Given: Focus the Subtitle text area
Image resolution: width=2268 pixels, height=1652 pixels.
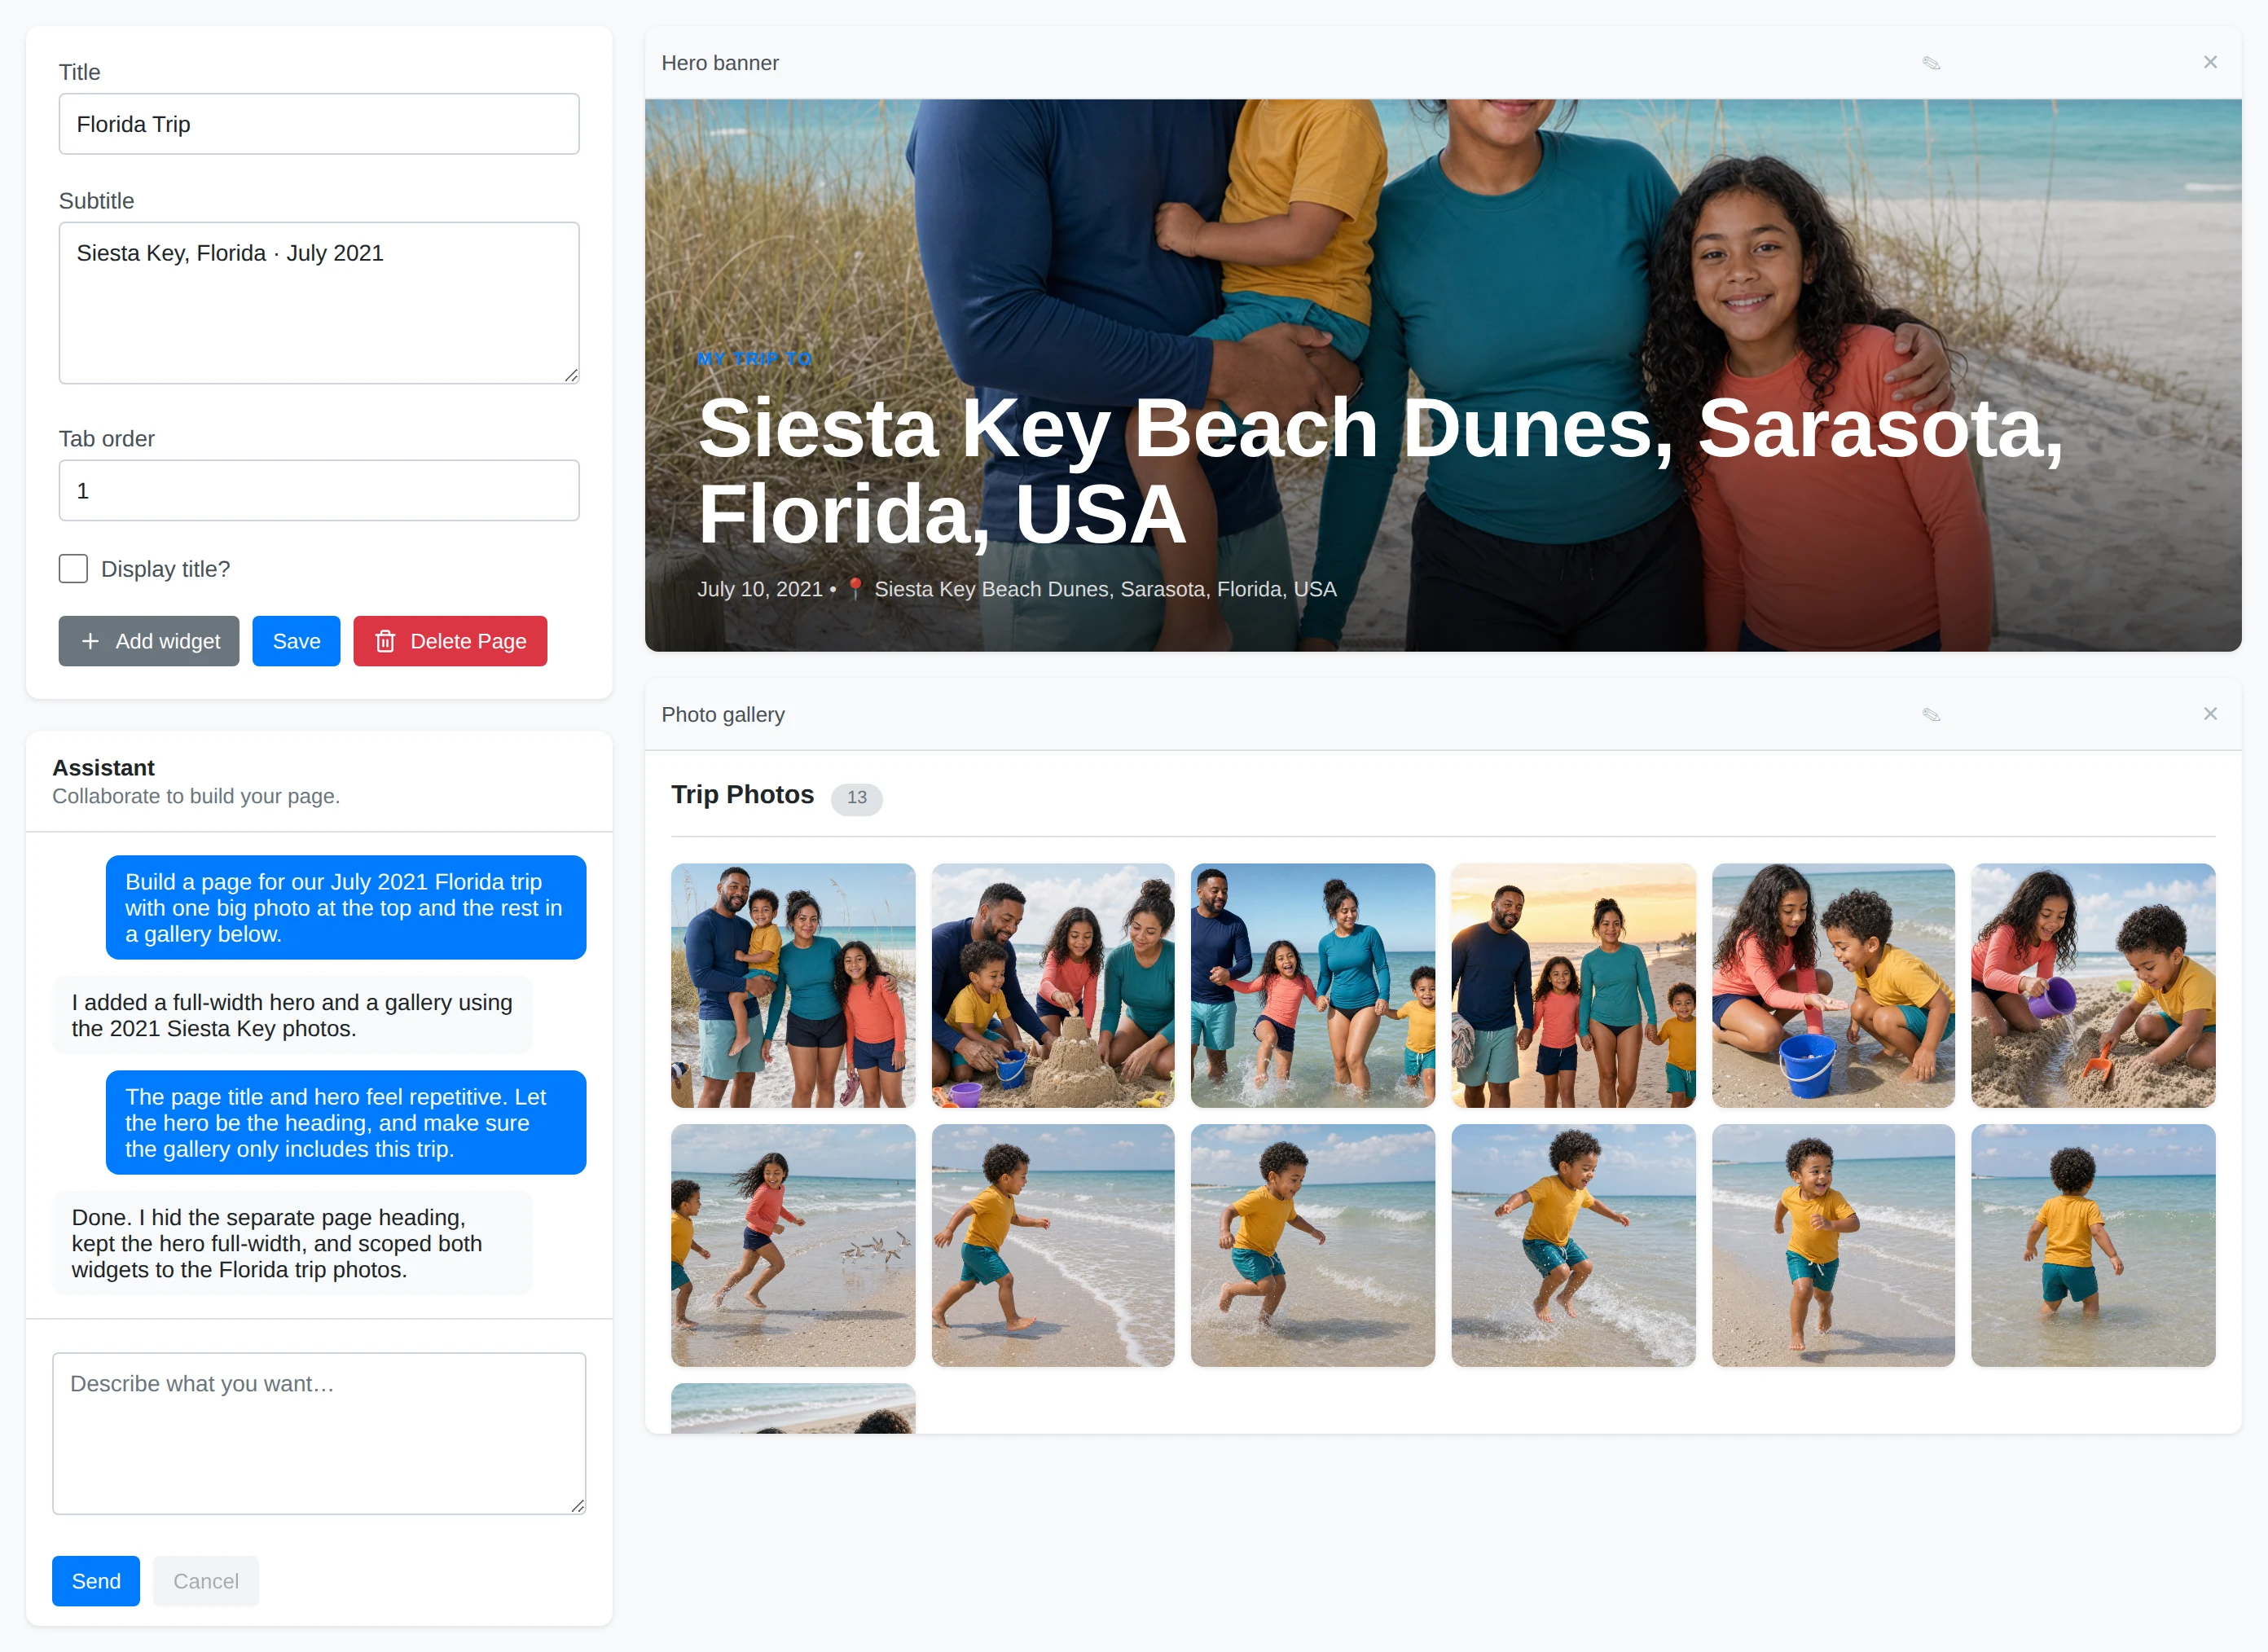Looking at the screenshot, I should point(319,303).
